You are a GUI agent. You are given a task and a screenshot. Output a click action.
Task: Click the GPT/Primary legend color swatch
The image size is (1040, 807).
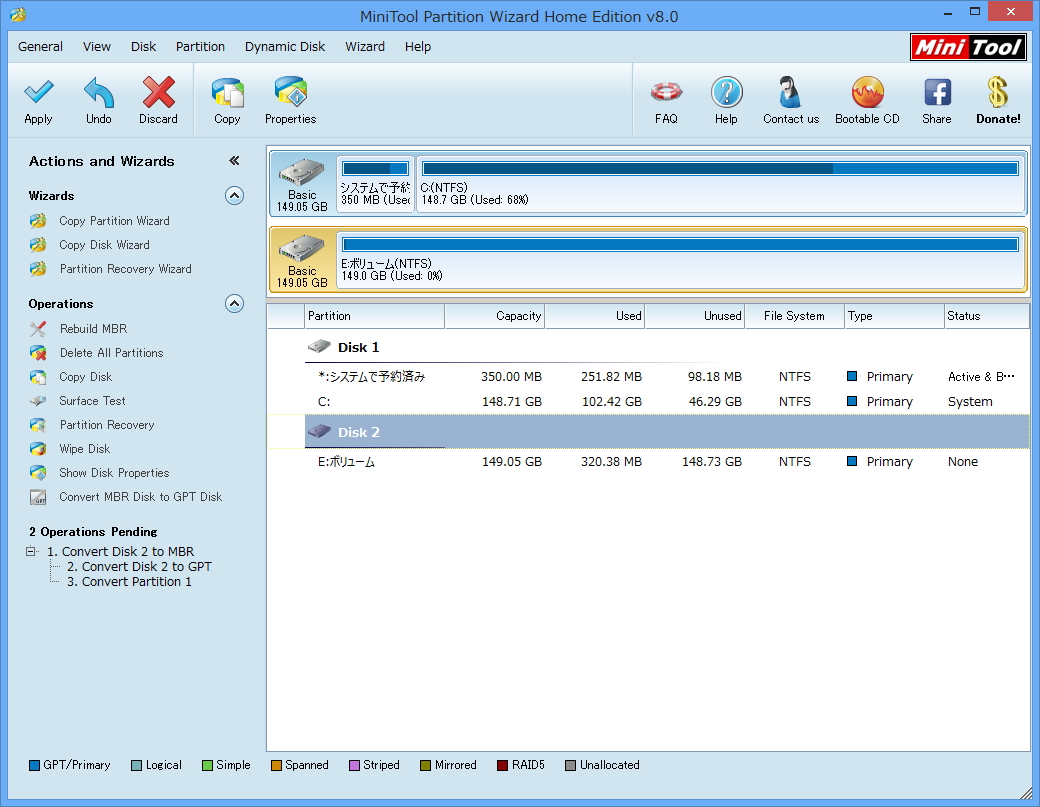pos(34,765)
